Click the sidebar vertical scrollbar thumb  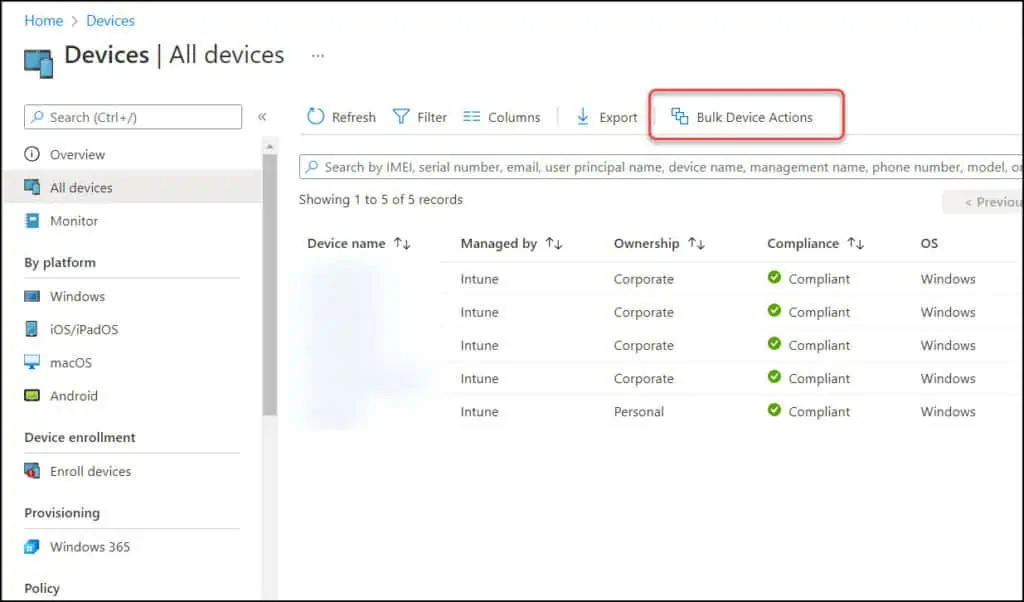[x=270, y=284]
